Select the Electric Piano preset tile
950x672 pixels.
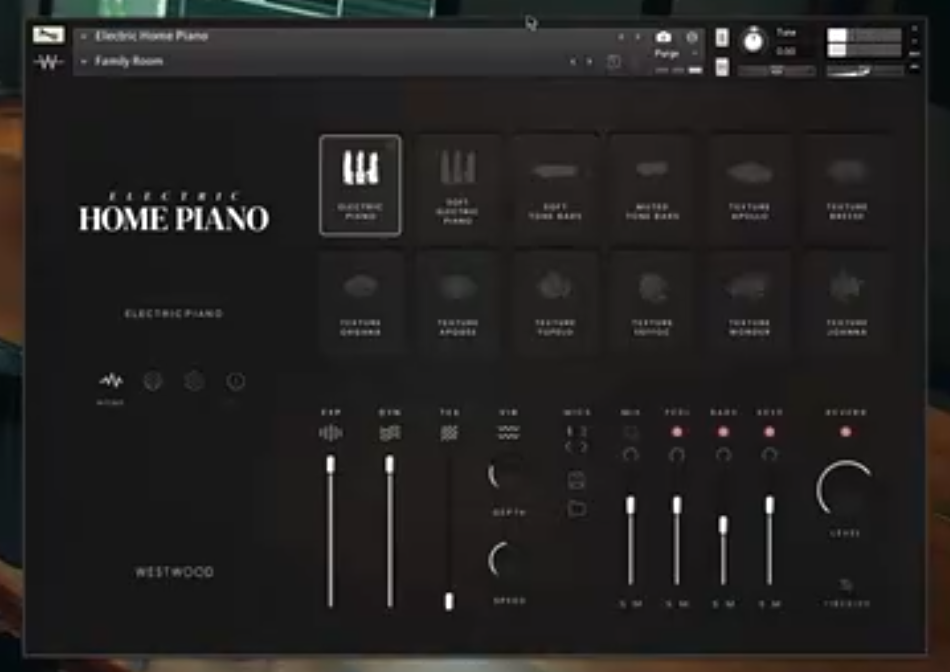click(360, 185)
